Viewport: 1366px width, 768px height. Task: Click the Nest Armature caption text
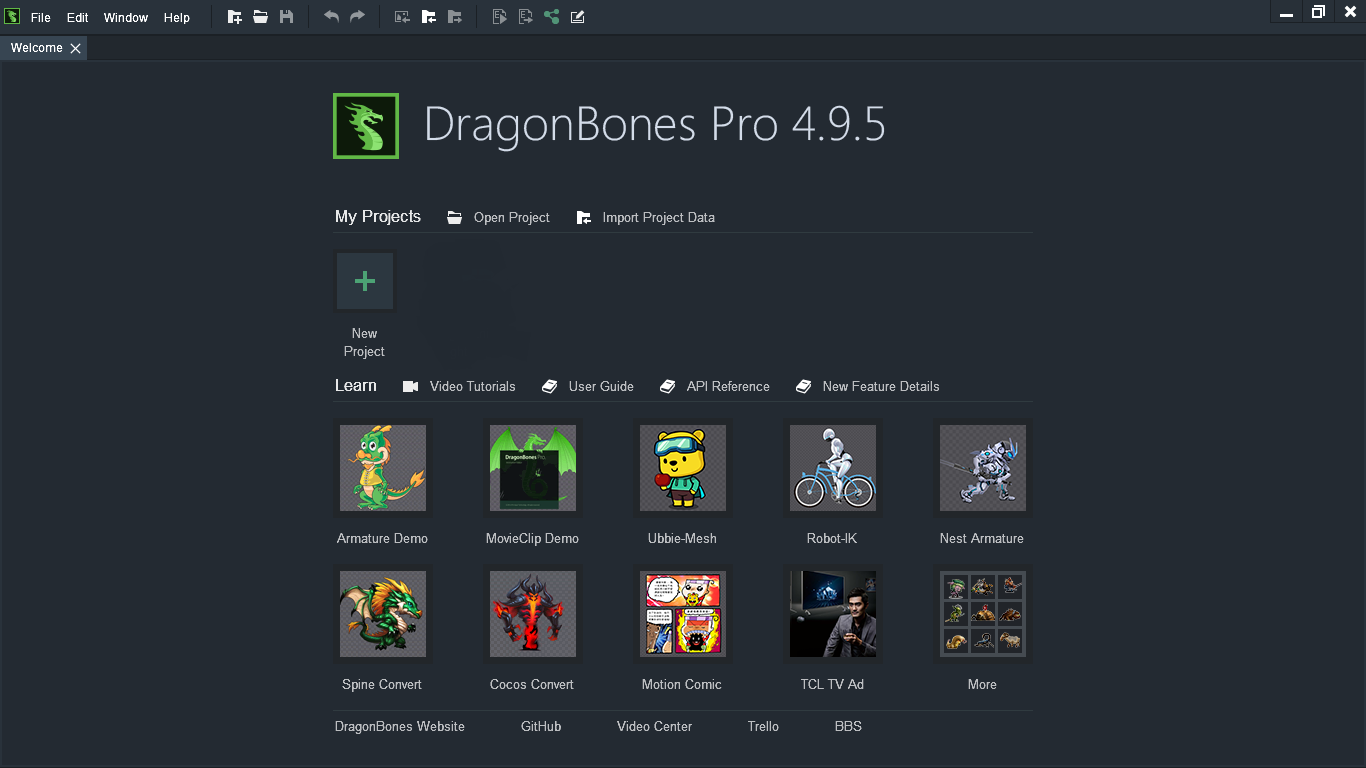982,538
